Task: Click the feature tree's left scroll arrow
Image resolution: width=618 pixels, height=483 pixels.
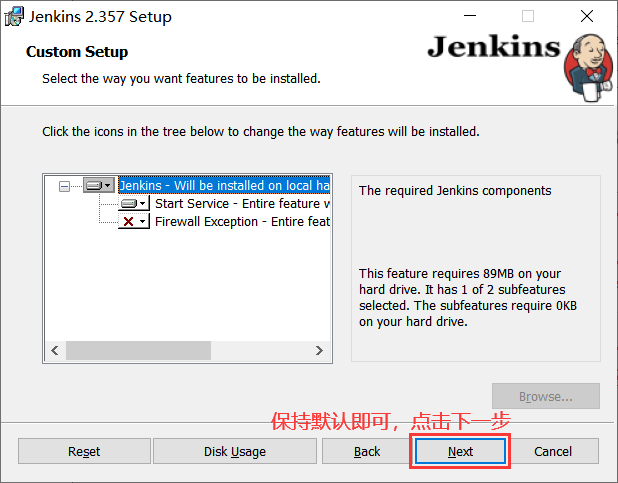Action: click(x=55, y=351)
